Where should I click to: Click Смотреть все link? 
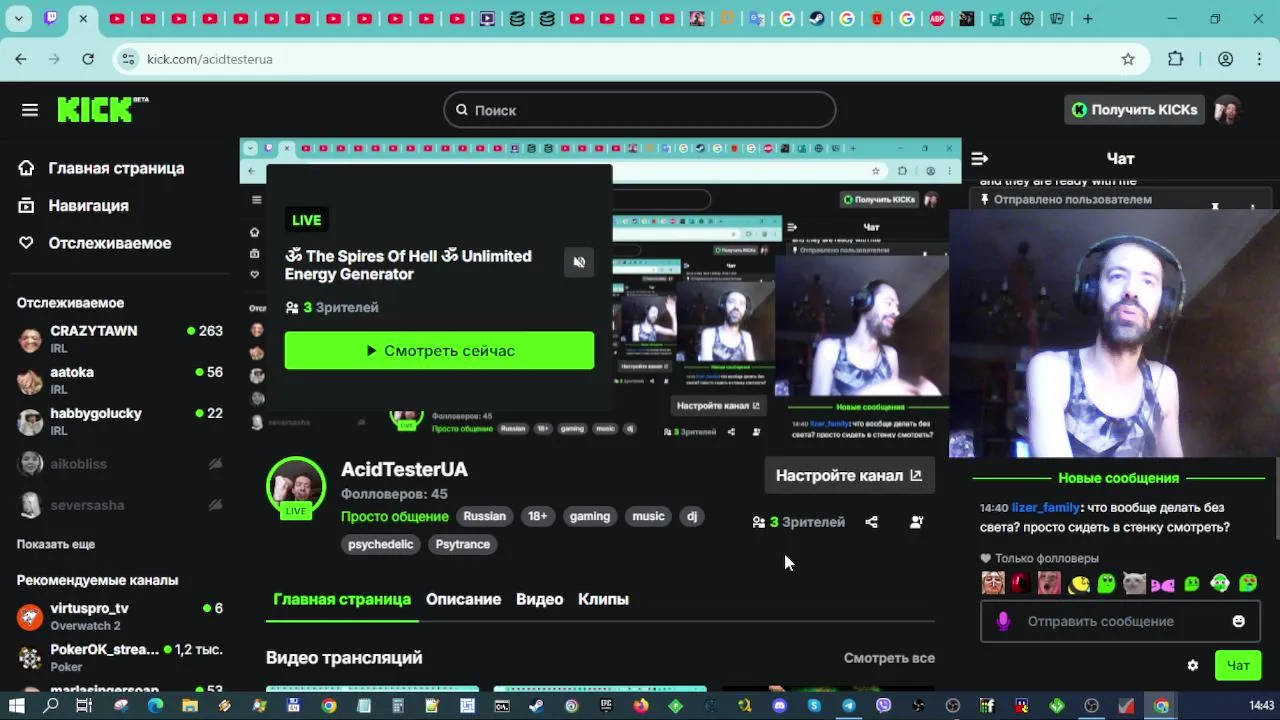(889, 658)
